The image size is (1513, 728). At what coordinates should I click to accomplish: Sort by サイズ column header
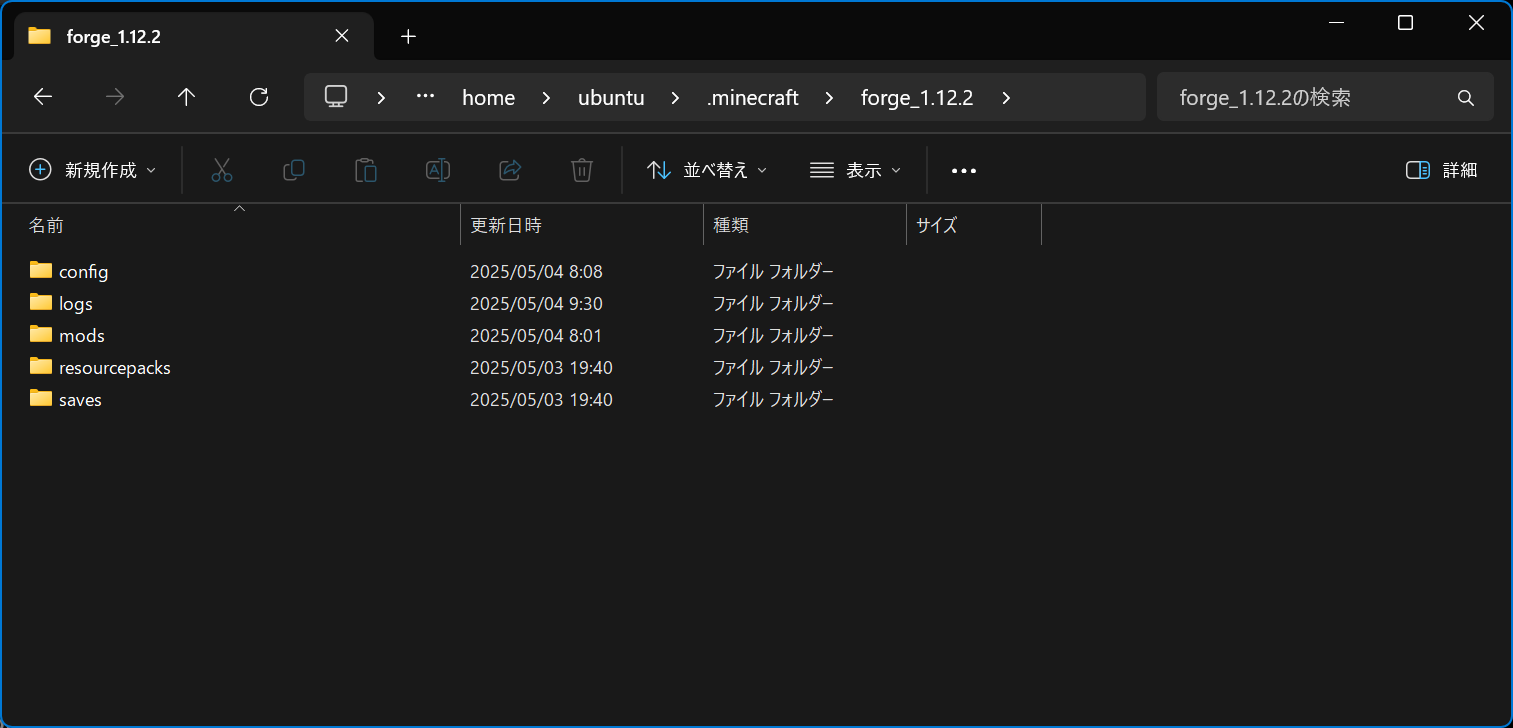click(937, 226)
